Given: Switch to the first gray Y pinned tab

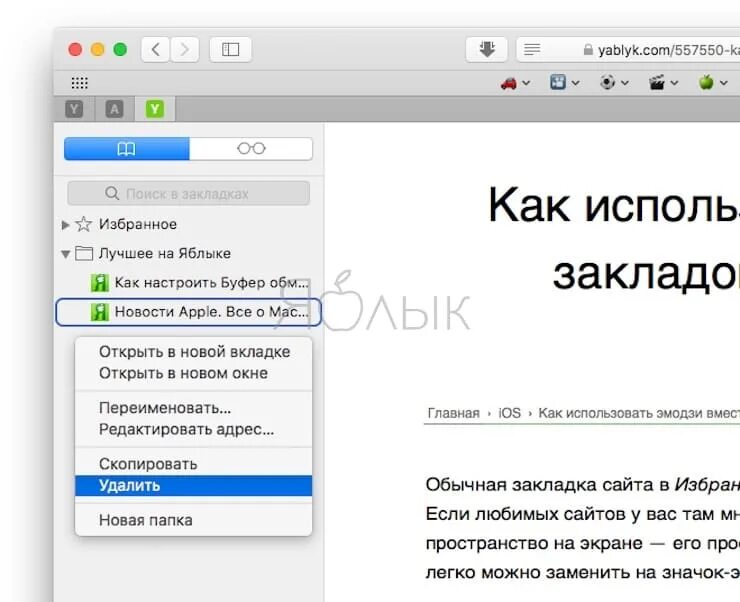Looking at the screenshot, I should (74, 109).
